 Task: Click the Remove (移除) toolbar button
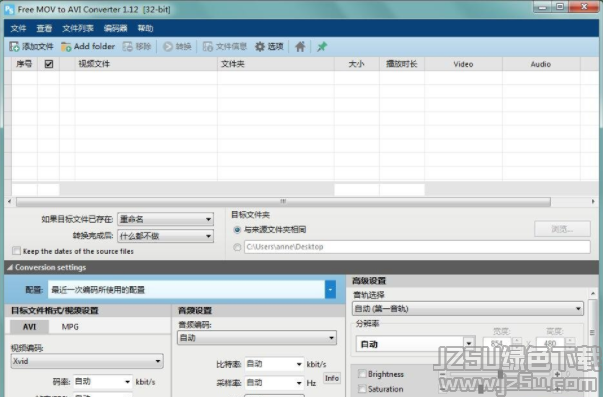pos(137,47)
